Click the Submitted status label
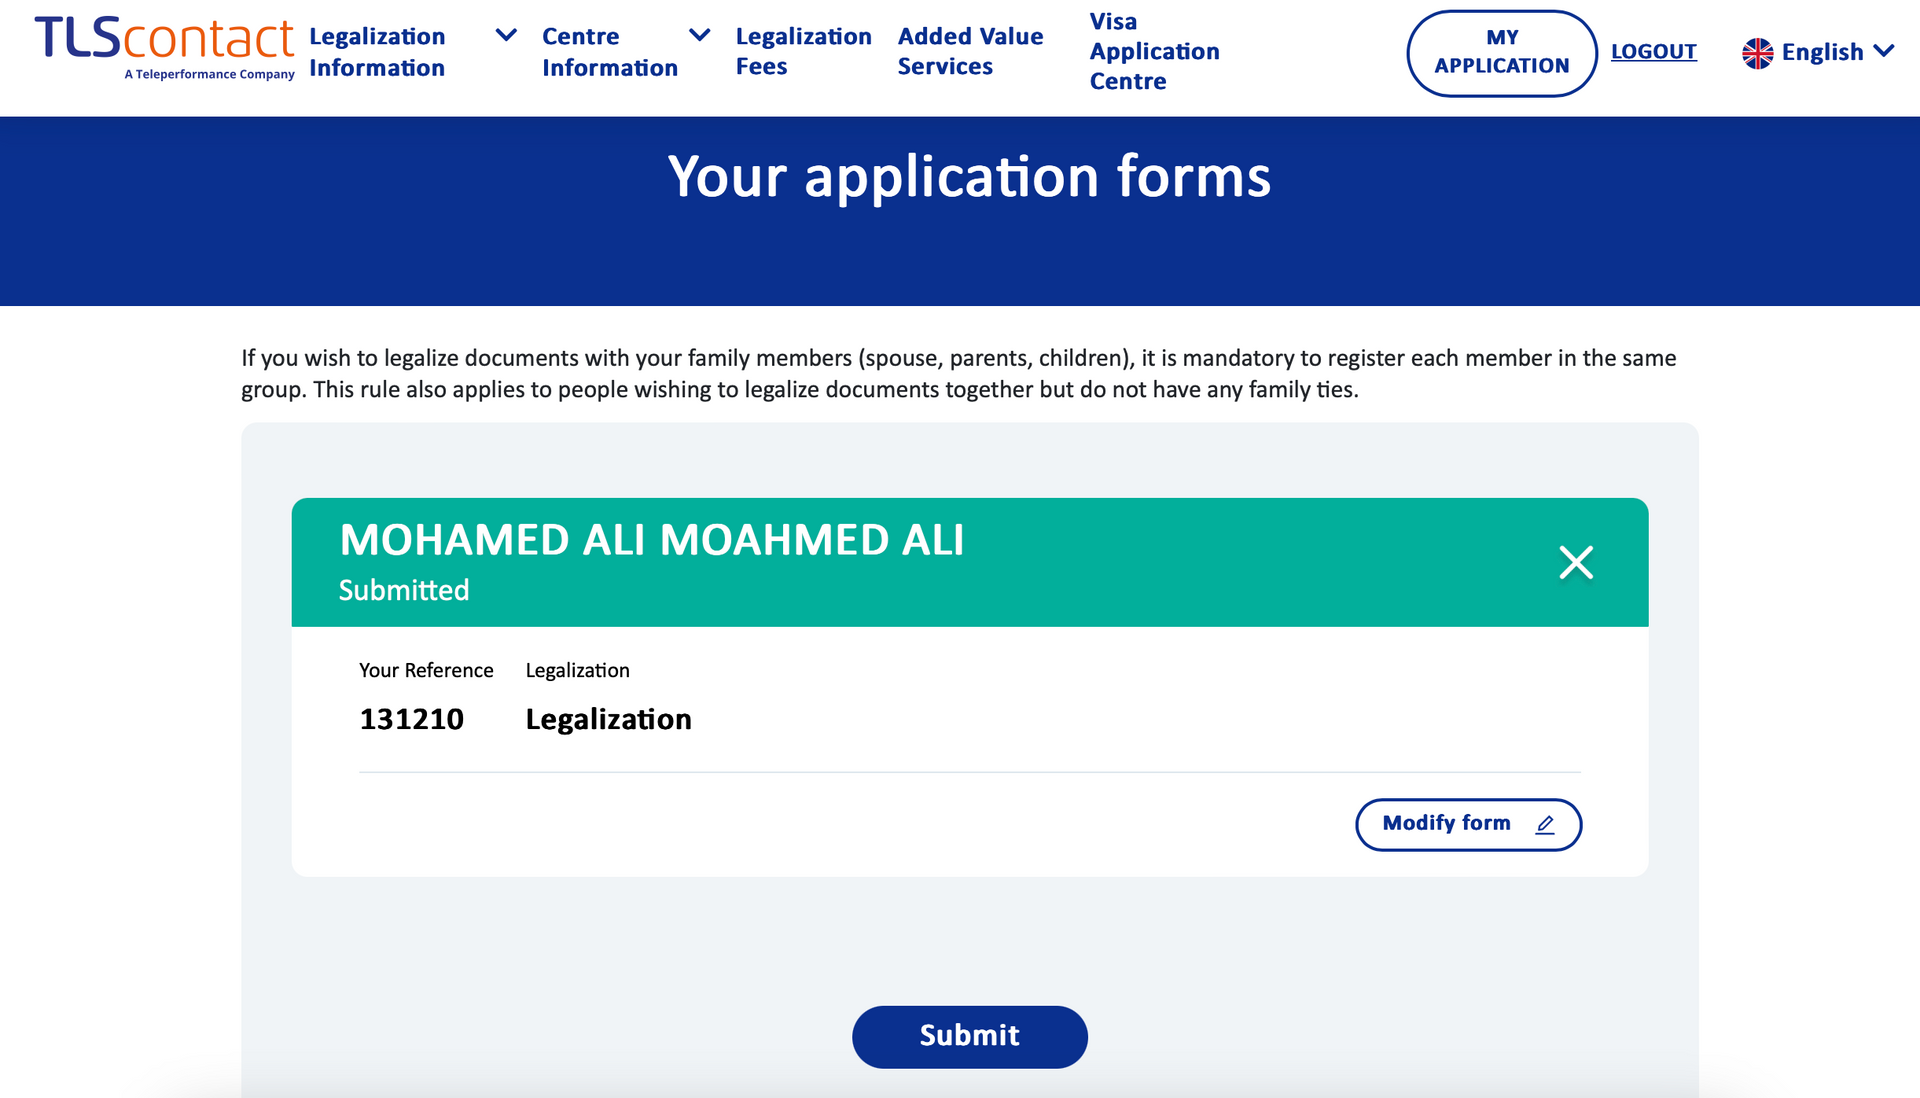1920x1098 pixels. tap(404, 590)
